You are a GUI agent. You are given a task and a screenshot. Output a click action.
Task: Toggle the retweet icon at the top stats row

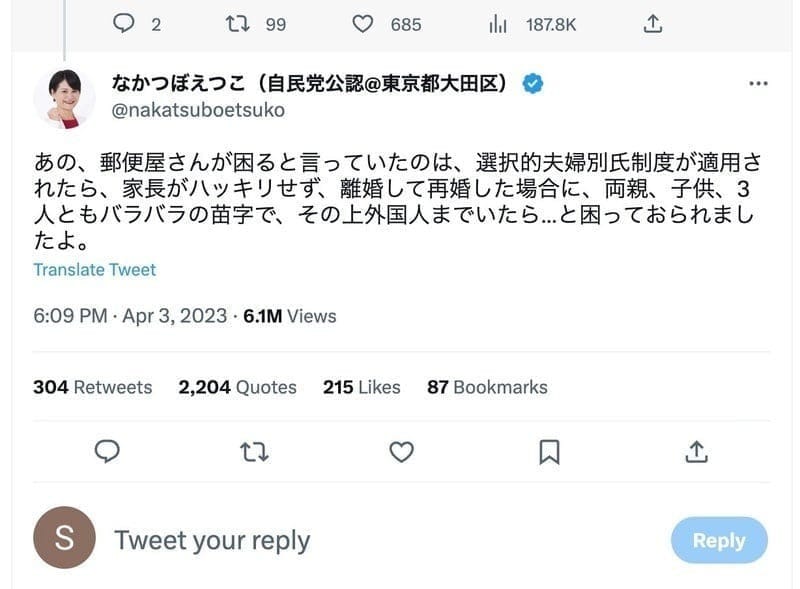click(x=238, y=24)
